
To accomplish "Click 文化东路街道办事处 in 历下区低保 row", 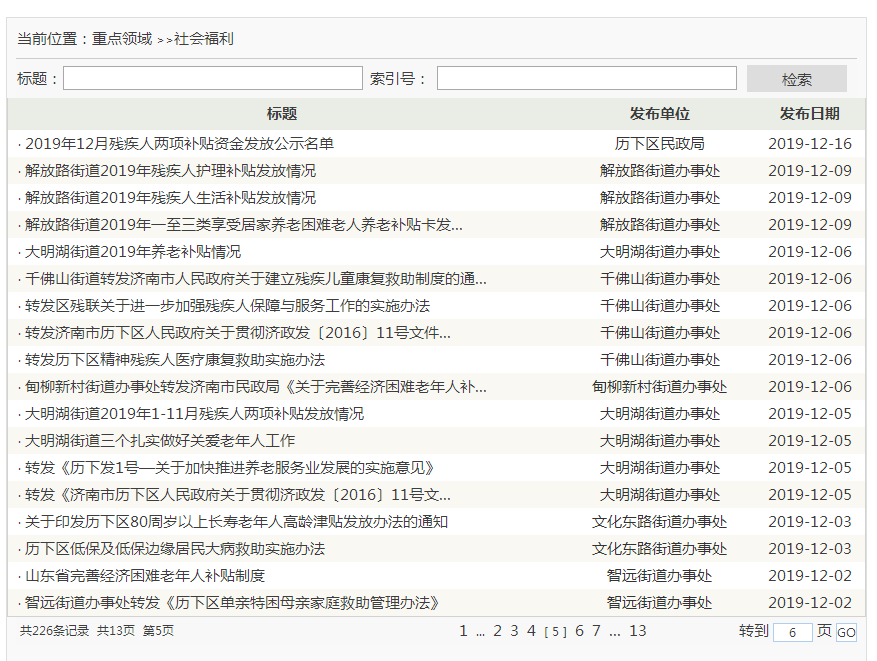I will tap(659, 549).
